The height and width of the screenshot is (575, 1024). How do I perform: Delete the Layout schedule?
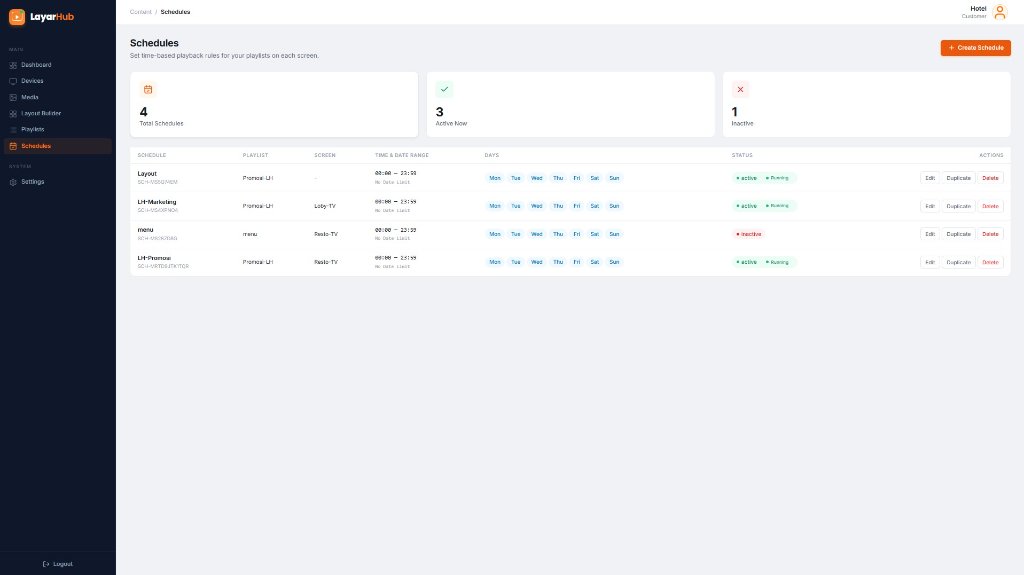tap(990, 178)
